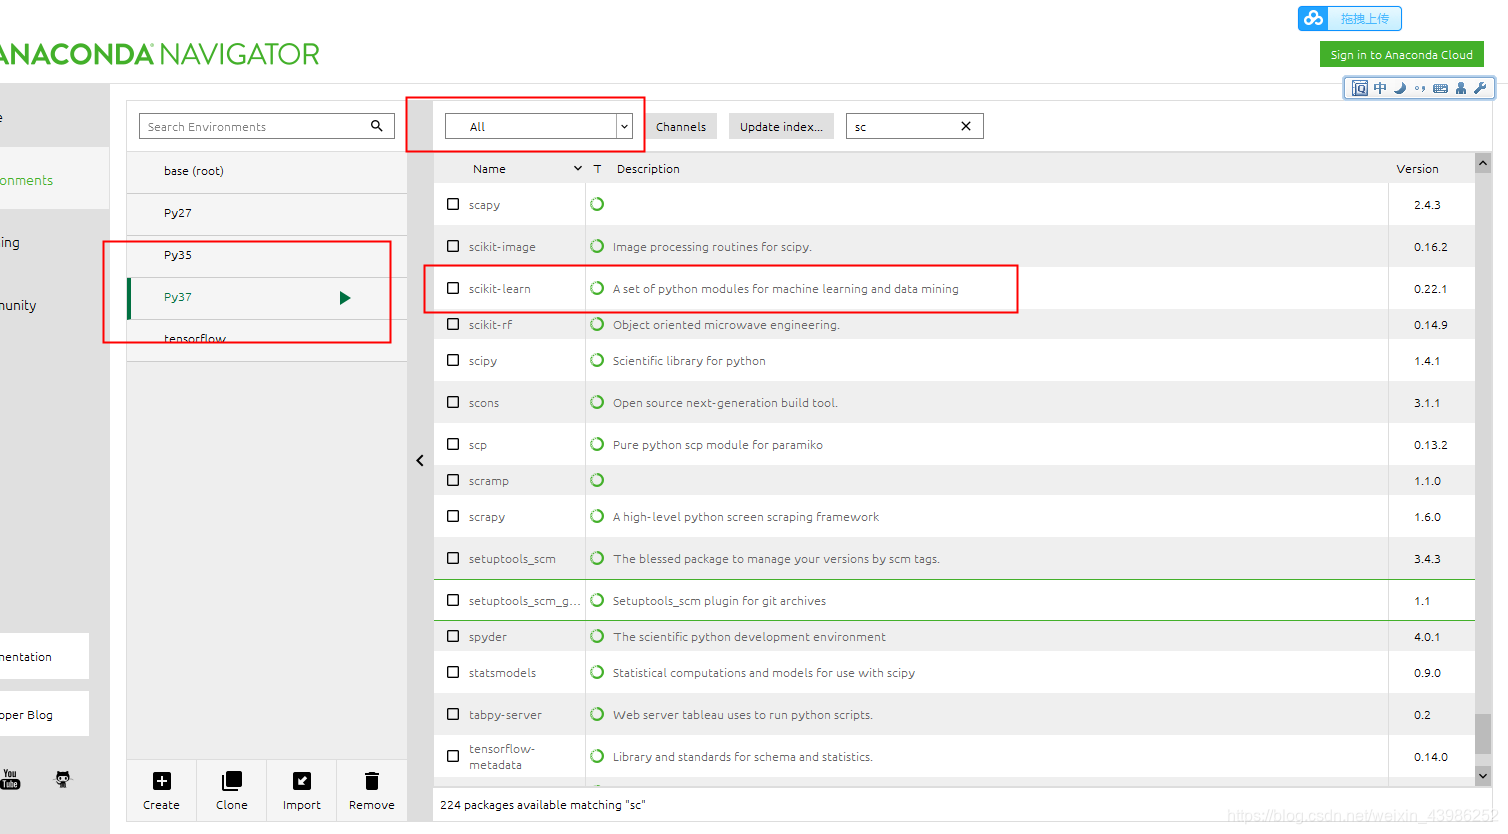Open the YouTube icon link
The width and height of the screenshot is (1508, 834).
(x=10, y=779)
